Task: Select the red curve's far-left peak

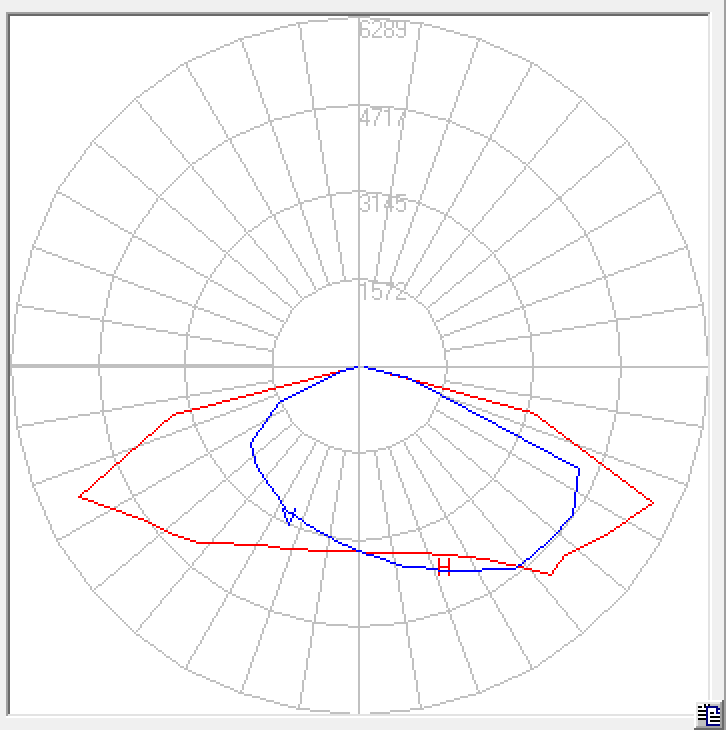Action: click(x=79, y=496)
